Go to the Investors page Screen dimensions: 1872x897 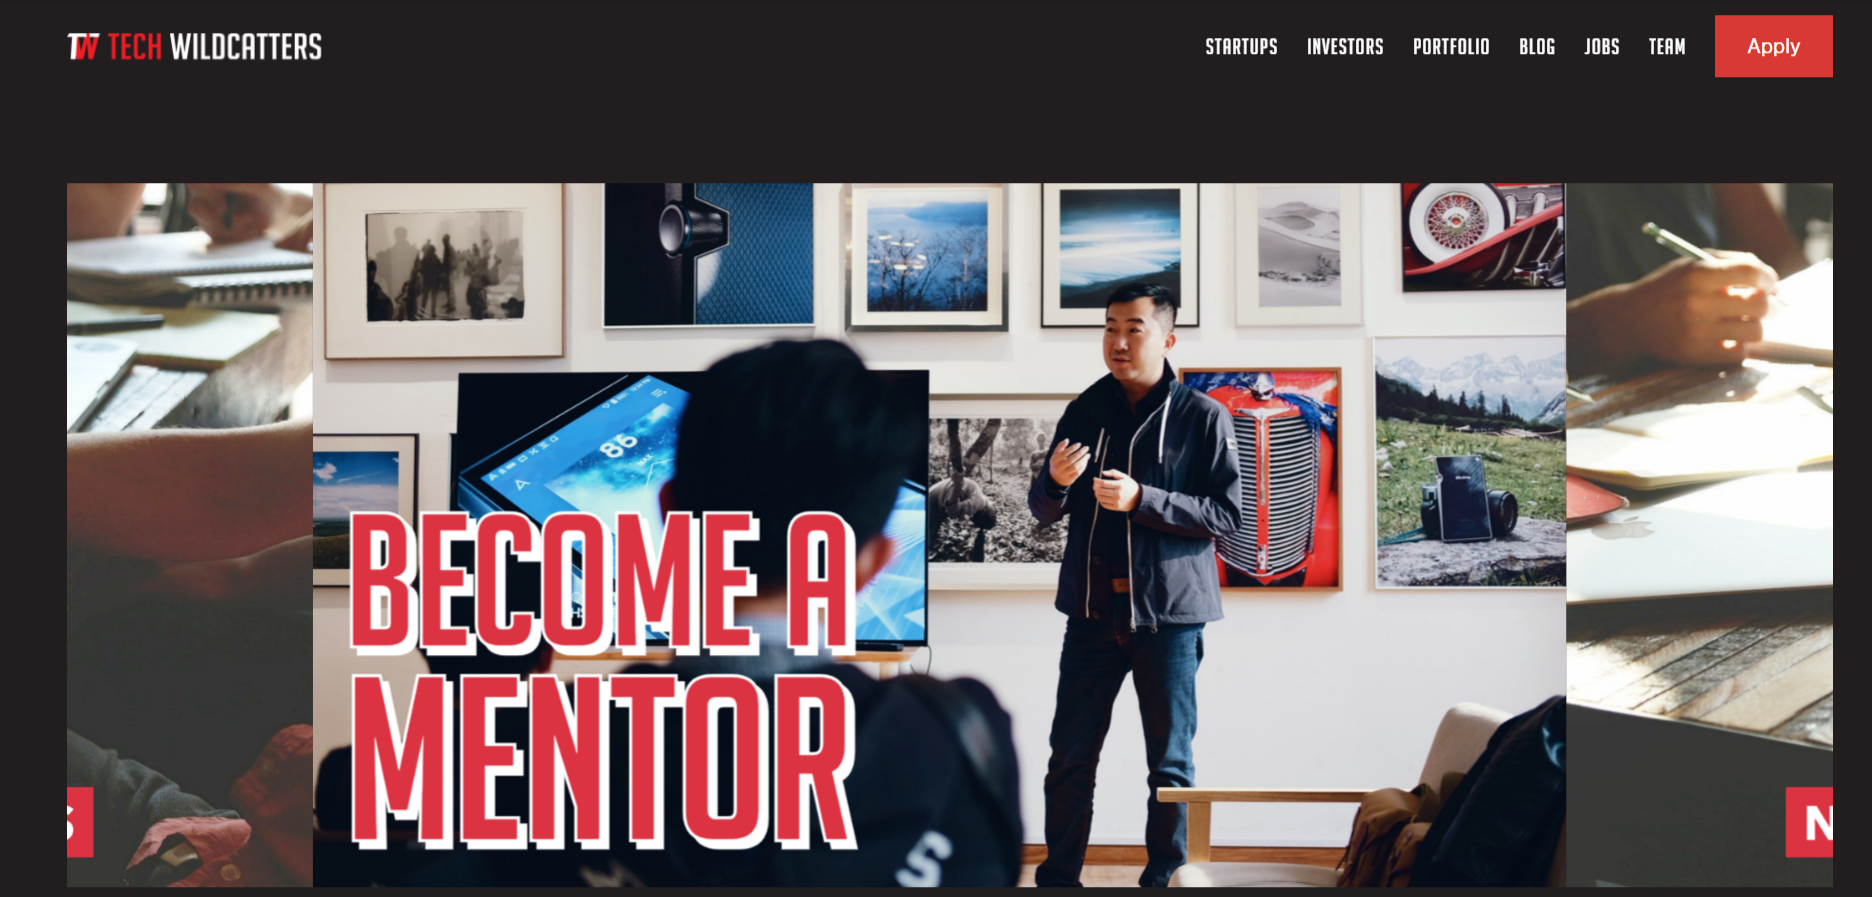[x=1345, y=47]
